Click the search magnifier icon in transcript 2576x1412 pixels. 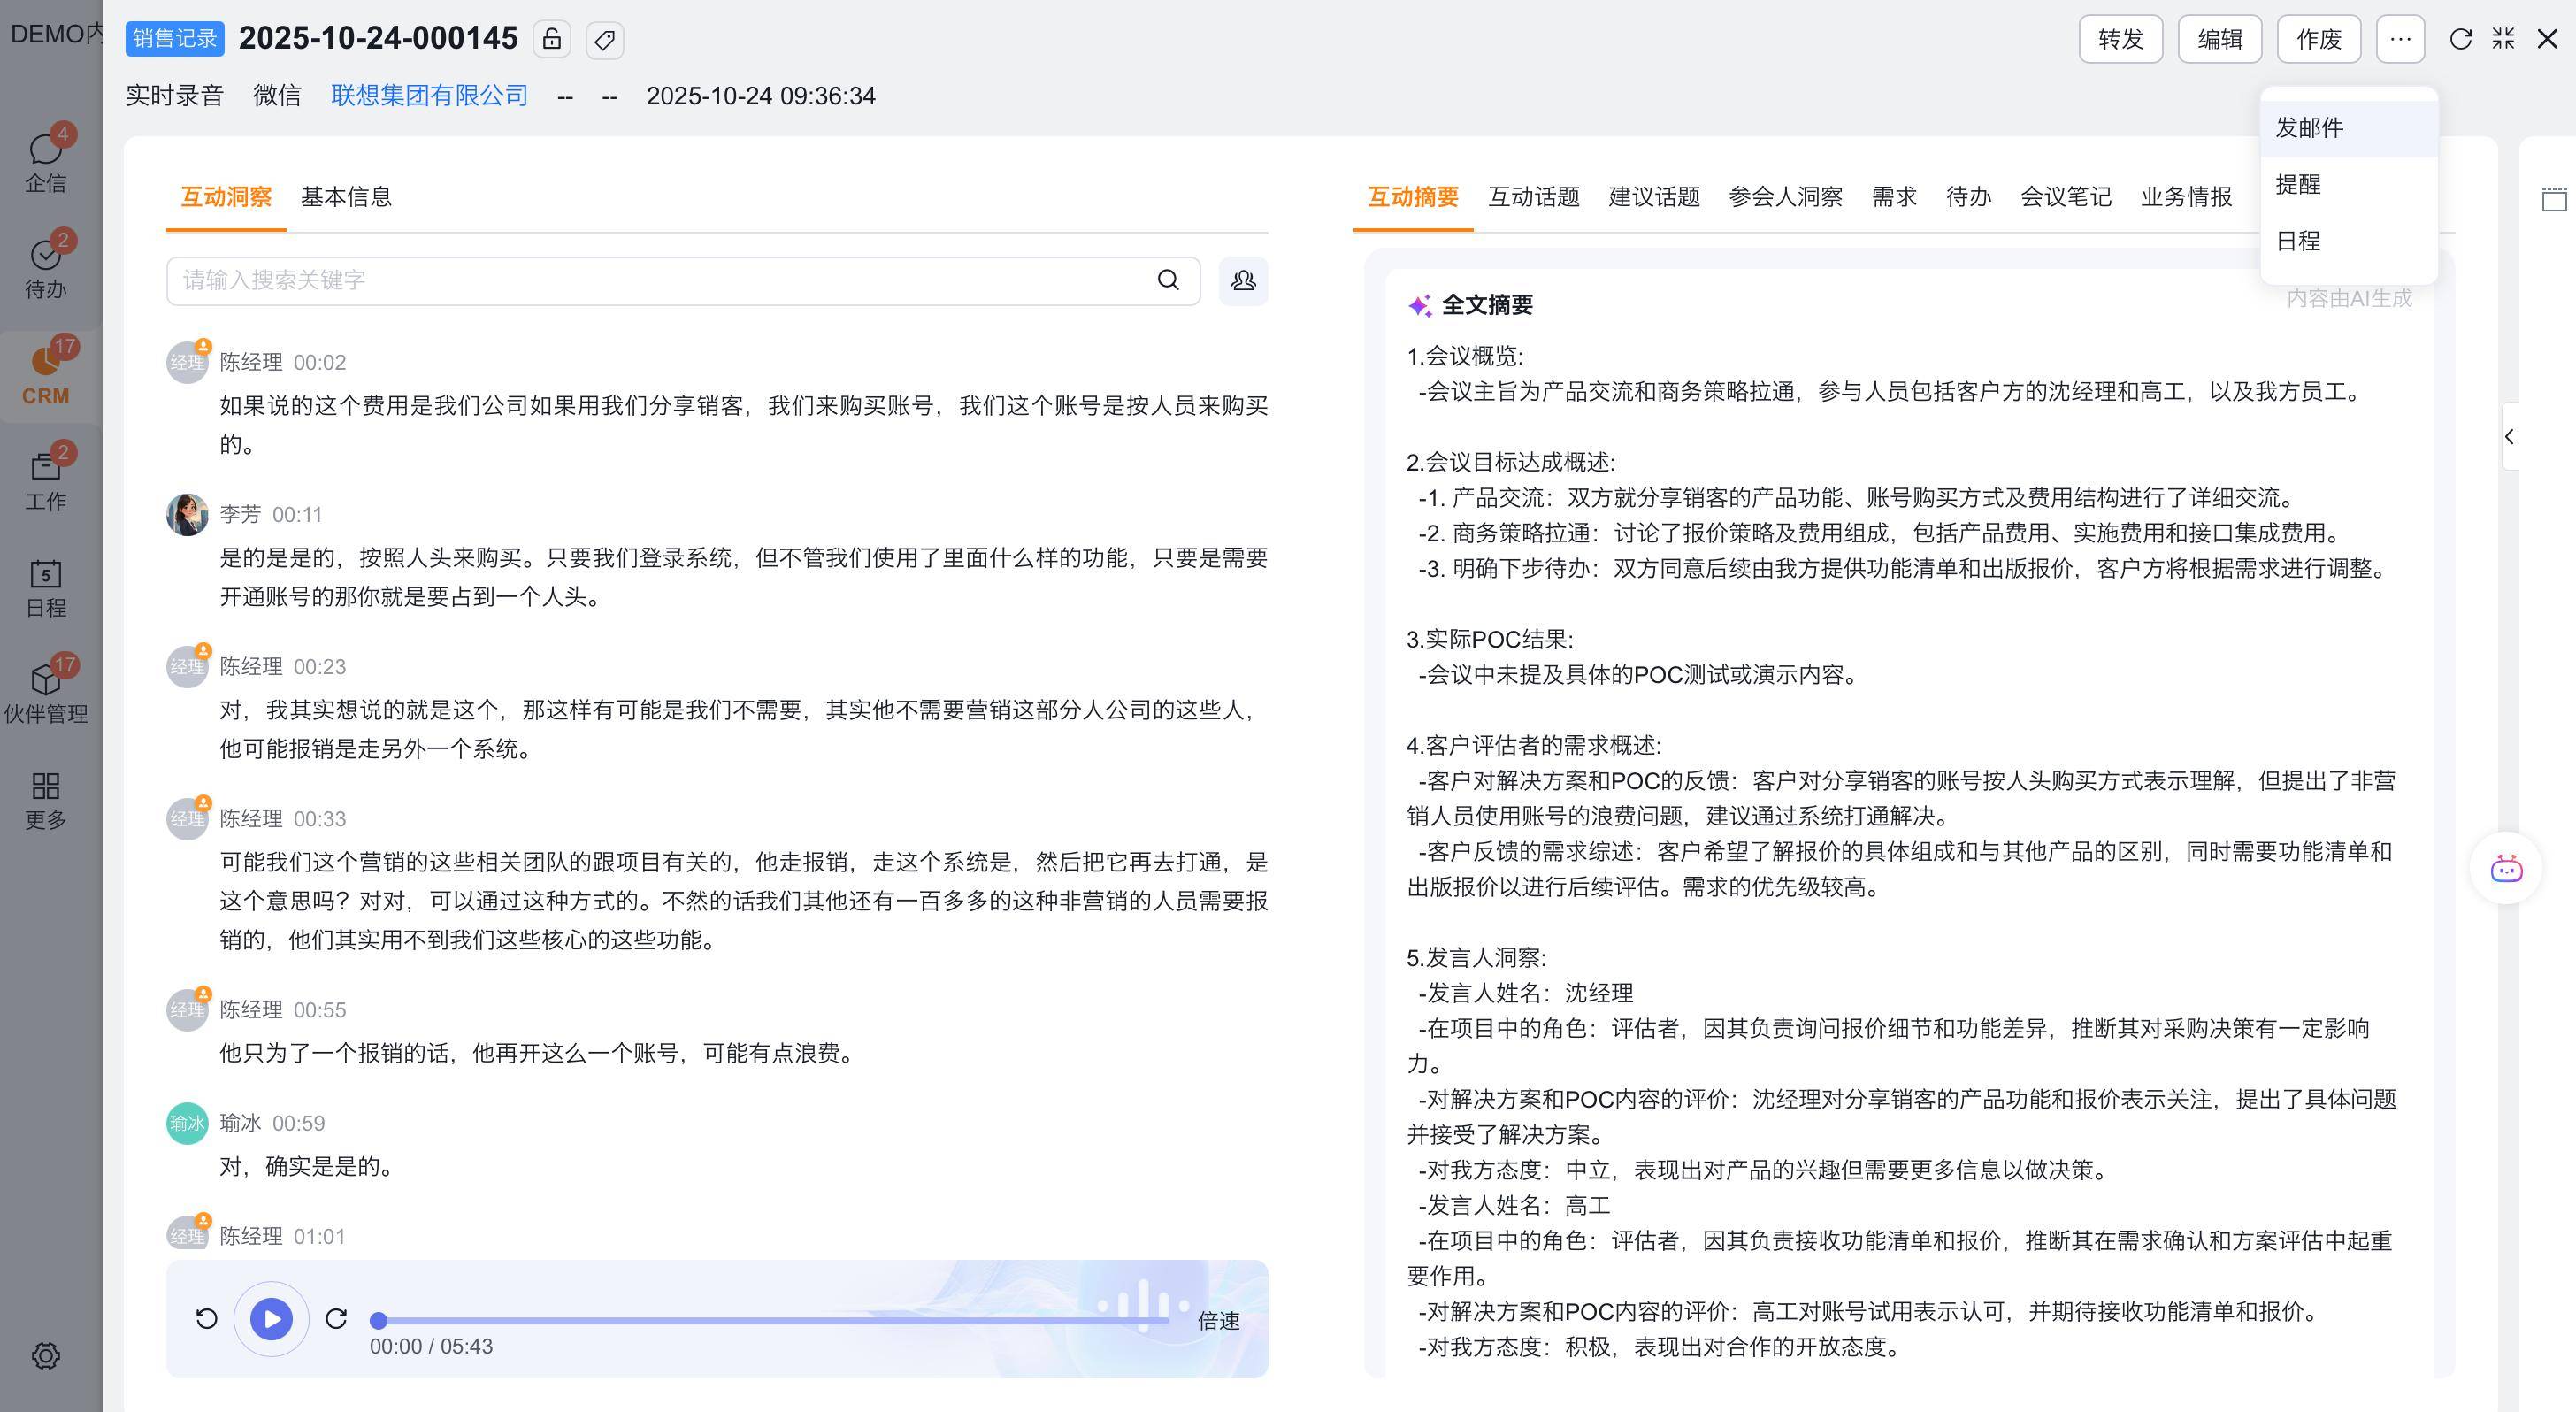click(1168, 280)
